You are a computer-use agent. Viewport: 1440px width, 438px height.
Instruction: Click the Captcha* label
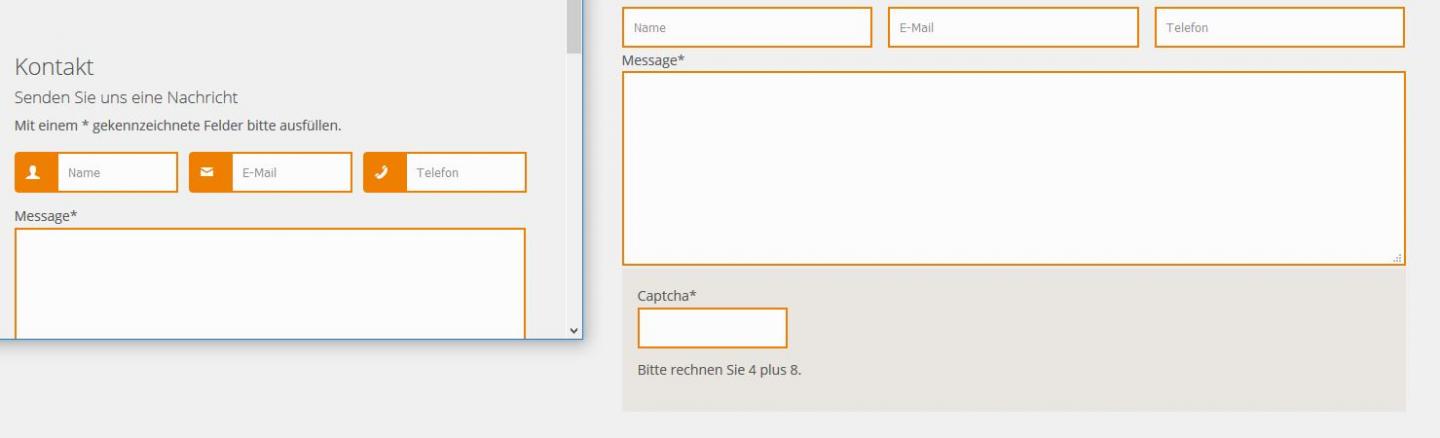tap(667, 296)
